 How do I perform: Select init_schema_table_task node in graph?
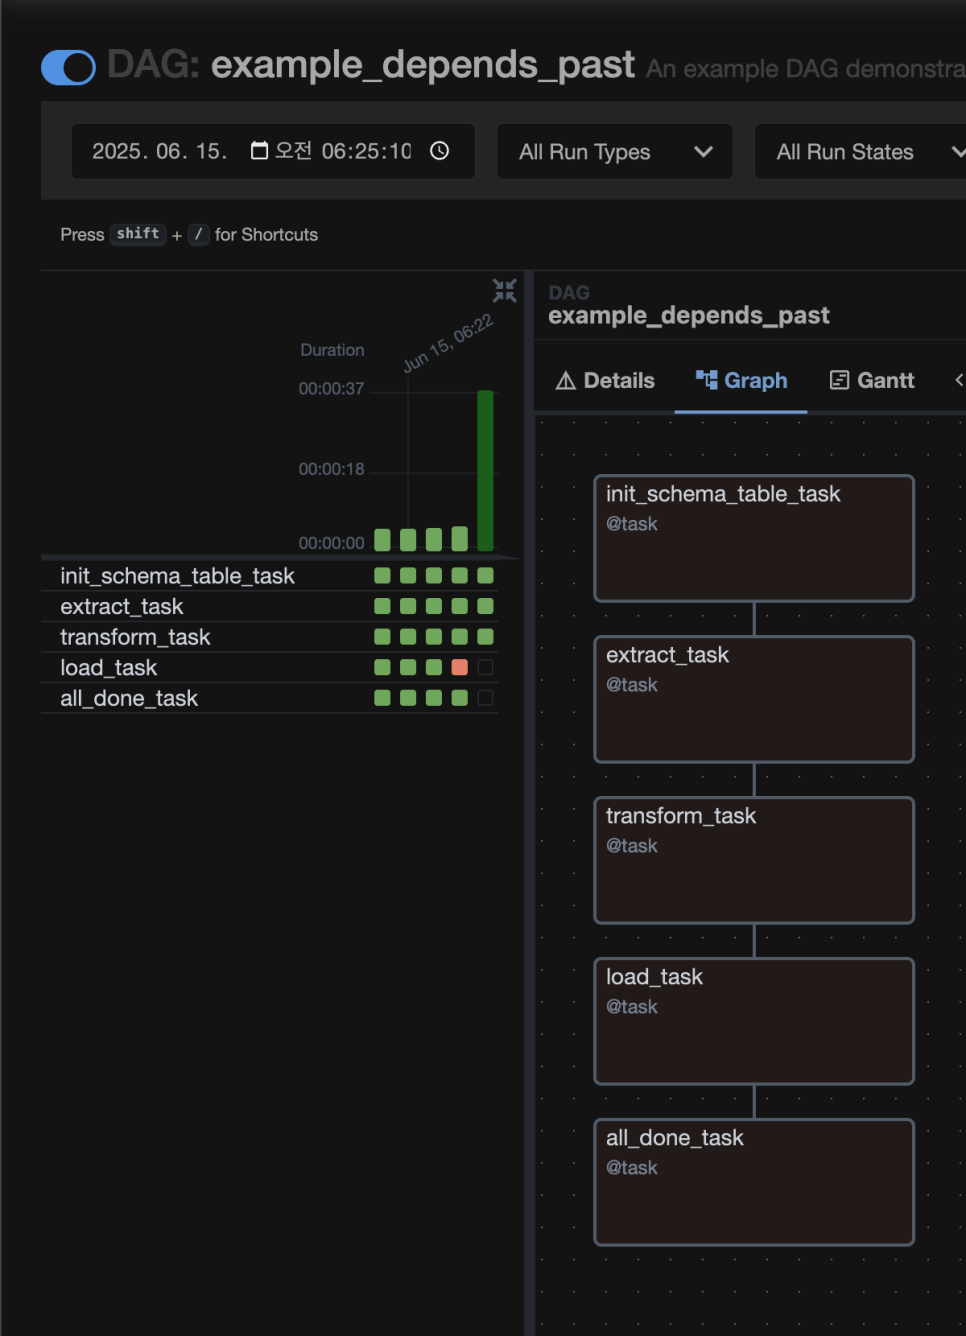click(754, 538)
